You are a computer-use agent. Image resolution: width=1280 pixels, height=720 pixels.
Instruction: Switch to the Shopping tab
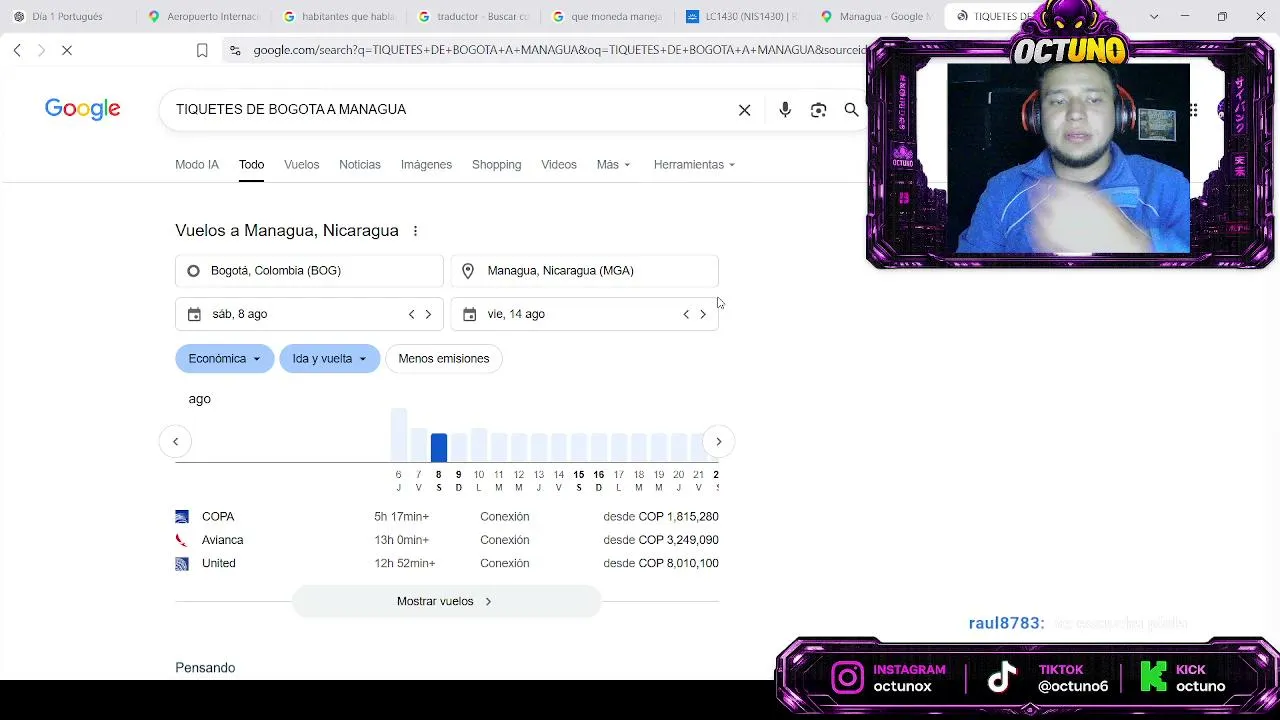[x=497, y=165]
